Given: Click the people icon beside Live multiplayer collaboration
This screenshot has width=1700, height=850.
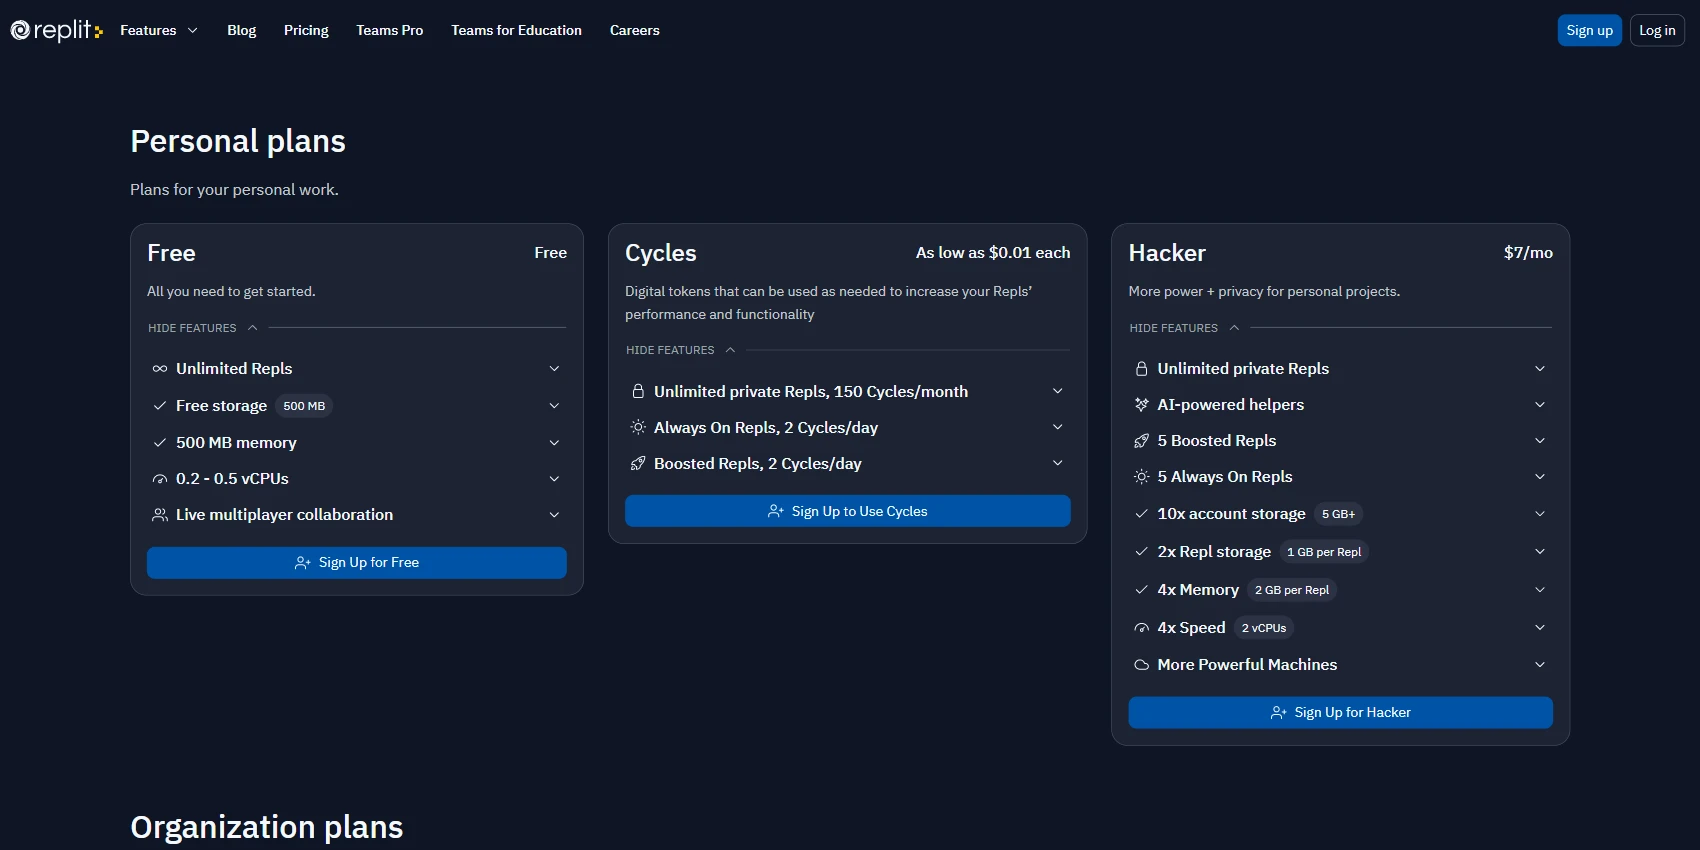Looking at the screenshot, I should 160,515.
